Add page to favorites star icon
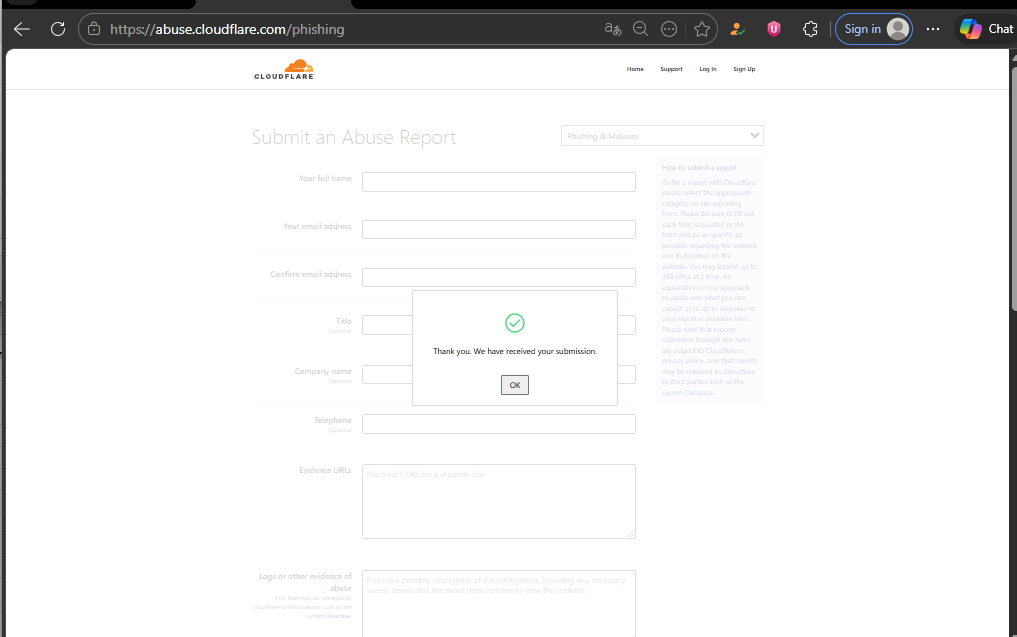Image resolution: width=1017 pixels, height=637 pixels. 702,29
